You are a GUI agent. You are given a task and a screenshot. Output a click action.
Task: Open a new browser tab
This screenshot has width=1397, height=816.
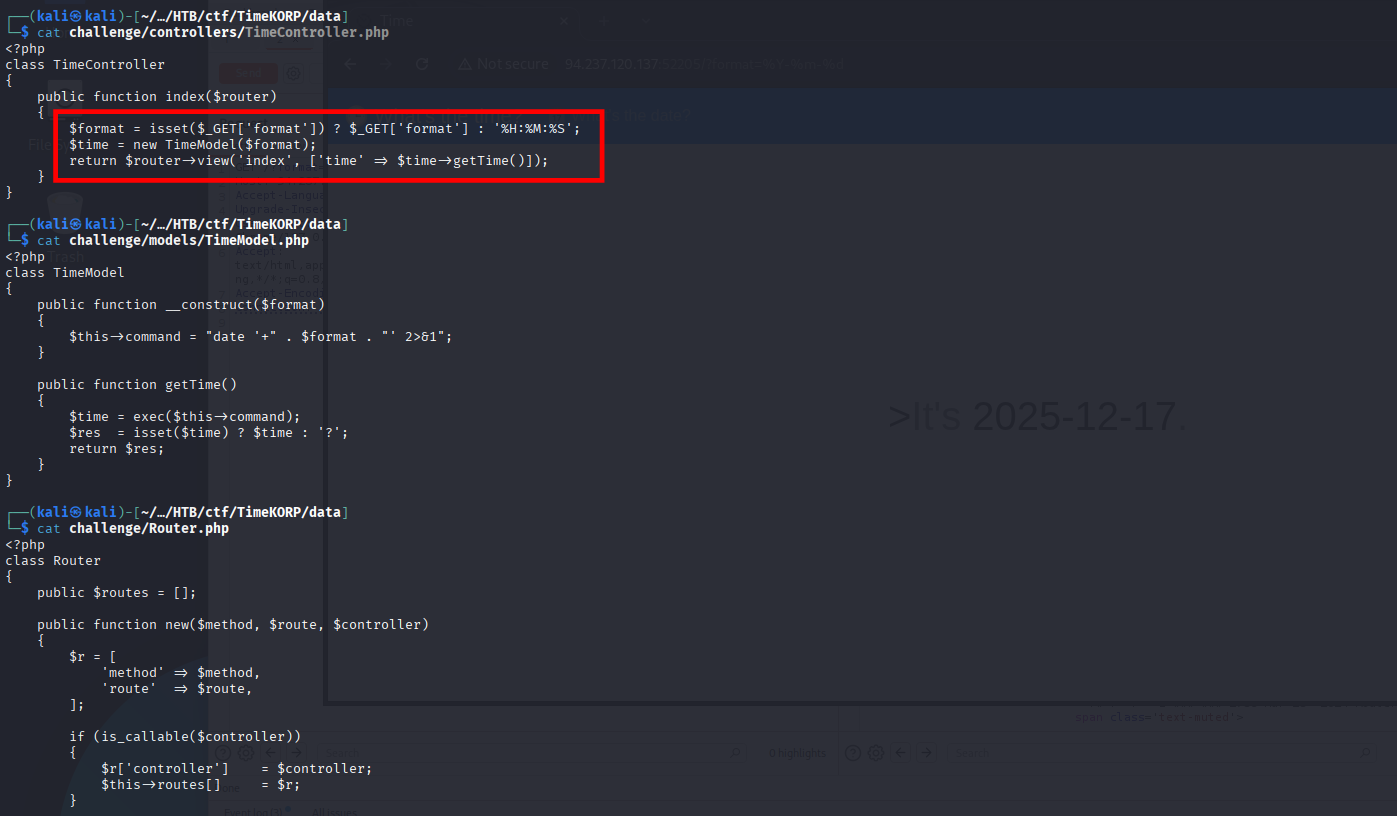tap(603, 20)
